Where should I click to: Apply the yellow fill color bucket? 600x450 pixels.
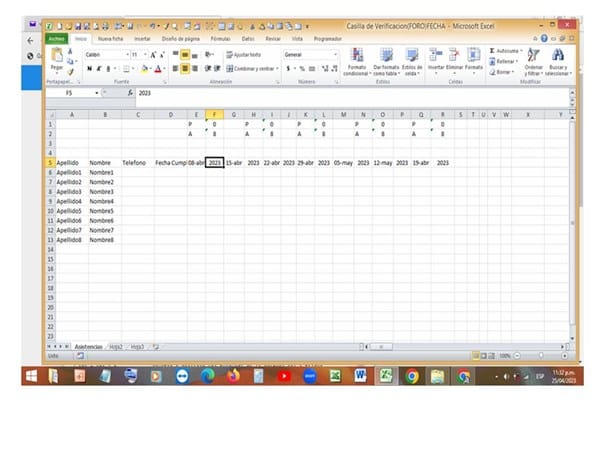coord(145,68)
